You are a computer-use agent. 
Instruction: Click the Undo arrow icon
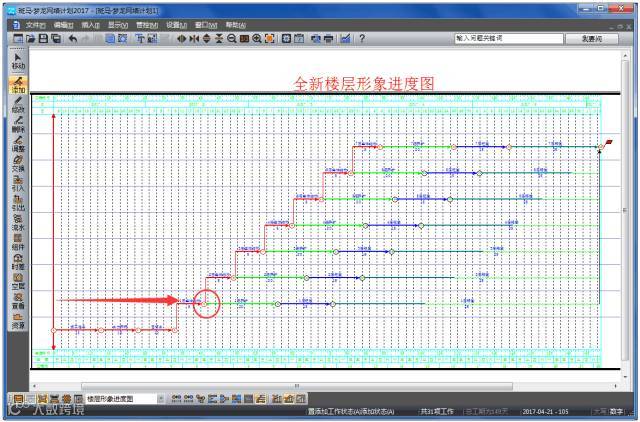tap(73, 39)
